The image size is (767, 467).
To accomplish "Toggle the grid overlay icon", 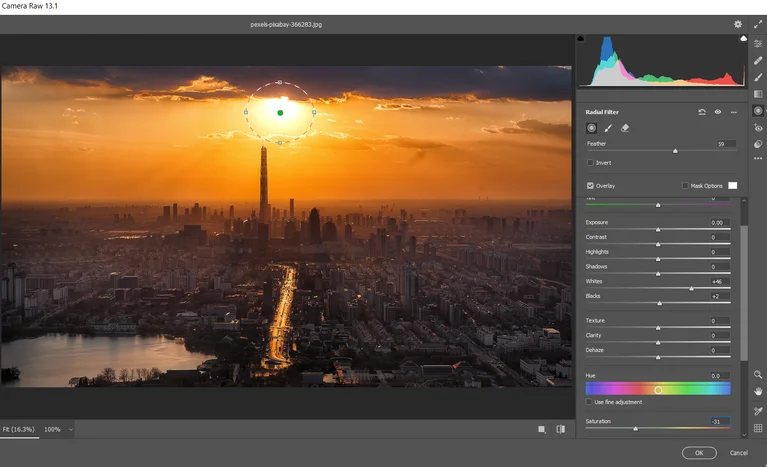I will [x=758, y=428].
